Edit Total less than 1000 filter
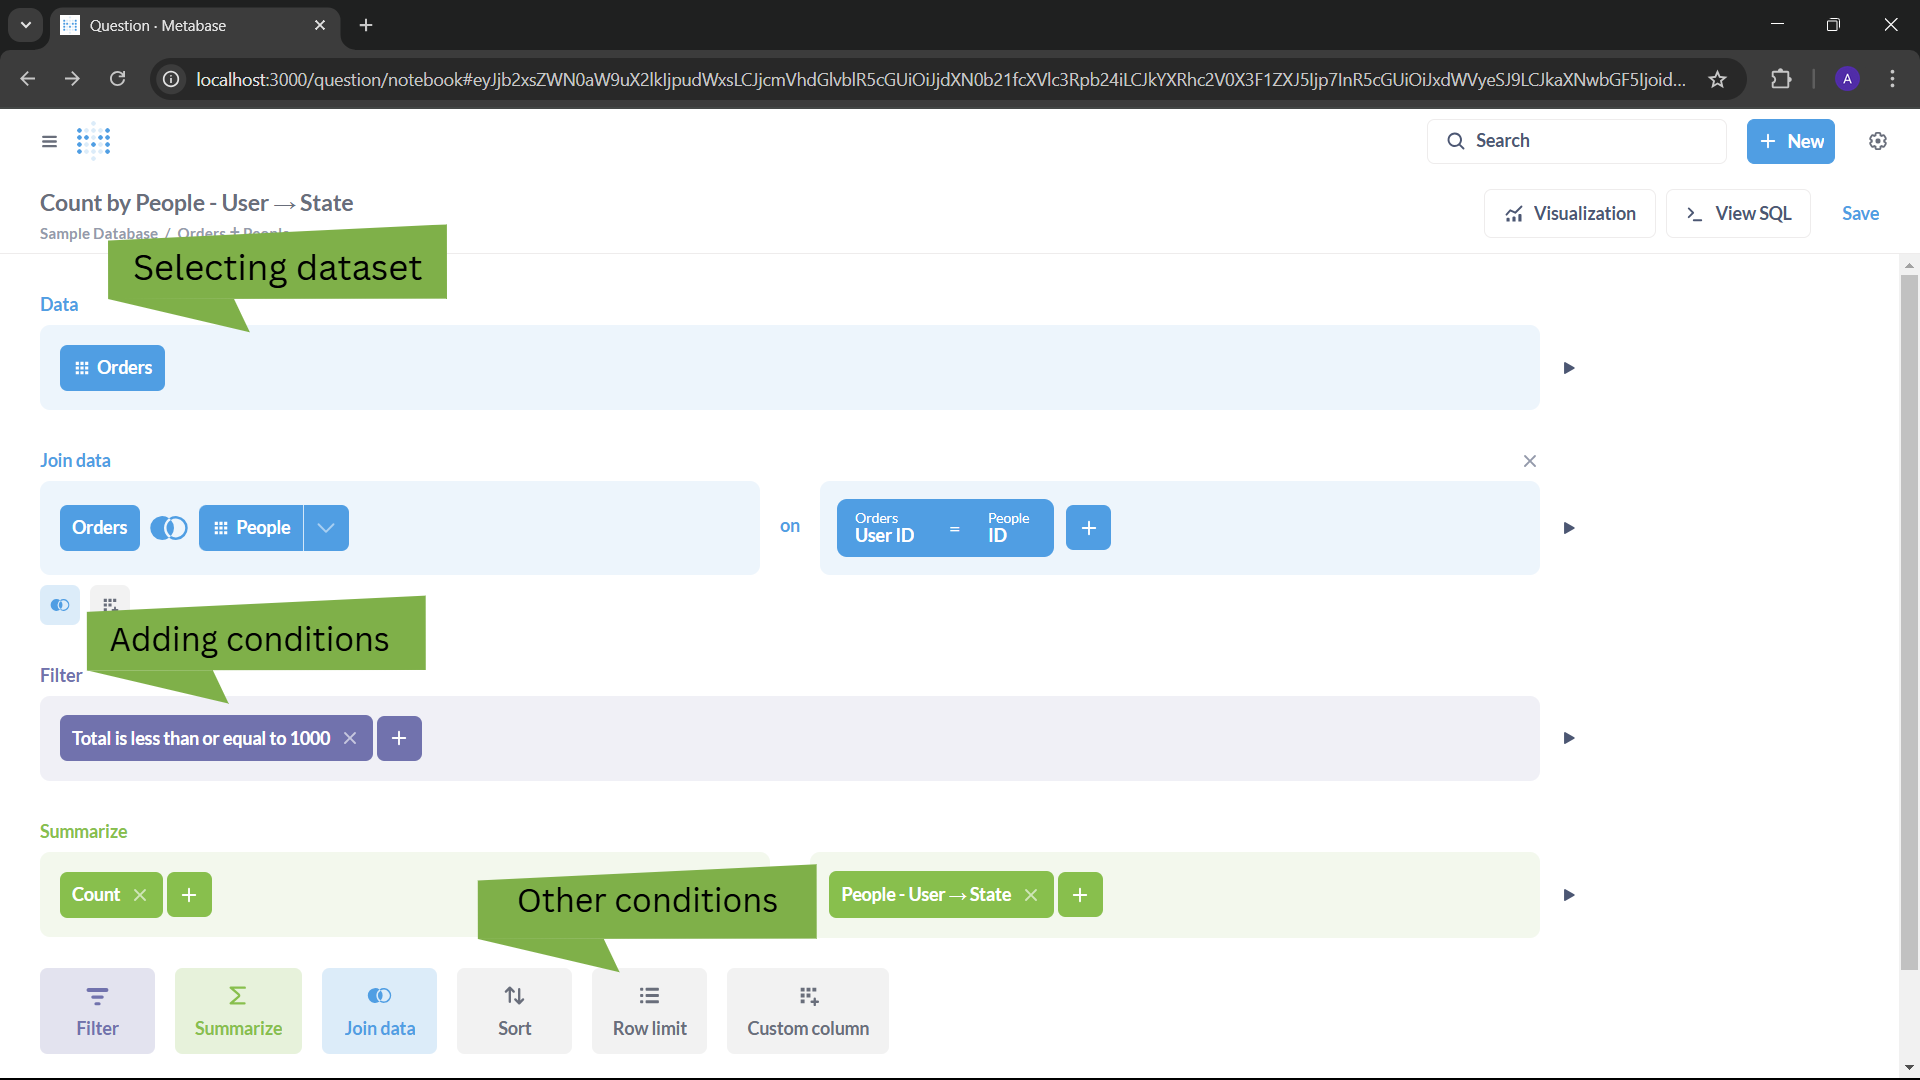Screen dimensions: 1920x1080 click(201, 738)
